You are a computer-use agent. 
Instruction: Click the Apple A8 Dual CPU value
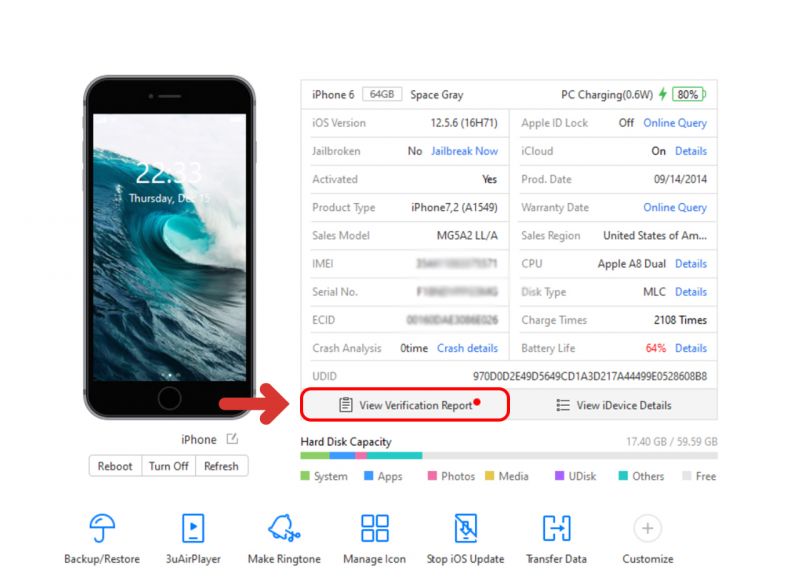pos(632,264)
